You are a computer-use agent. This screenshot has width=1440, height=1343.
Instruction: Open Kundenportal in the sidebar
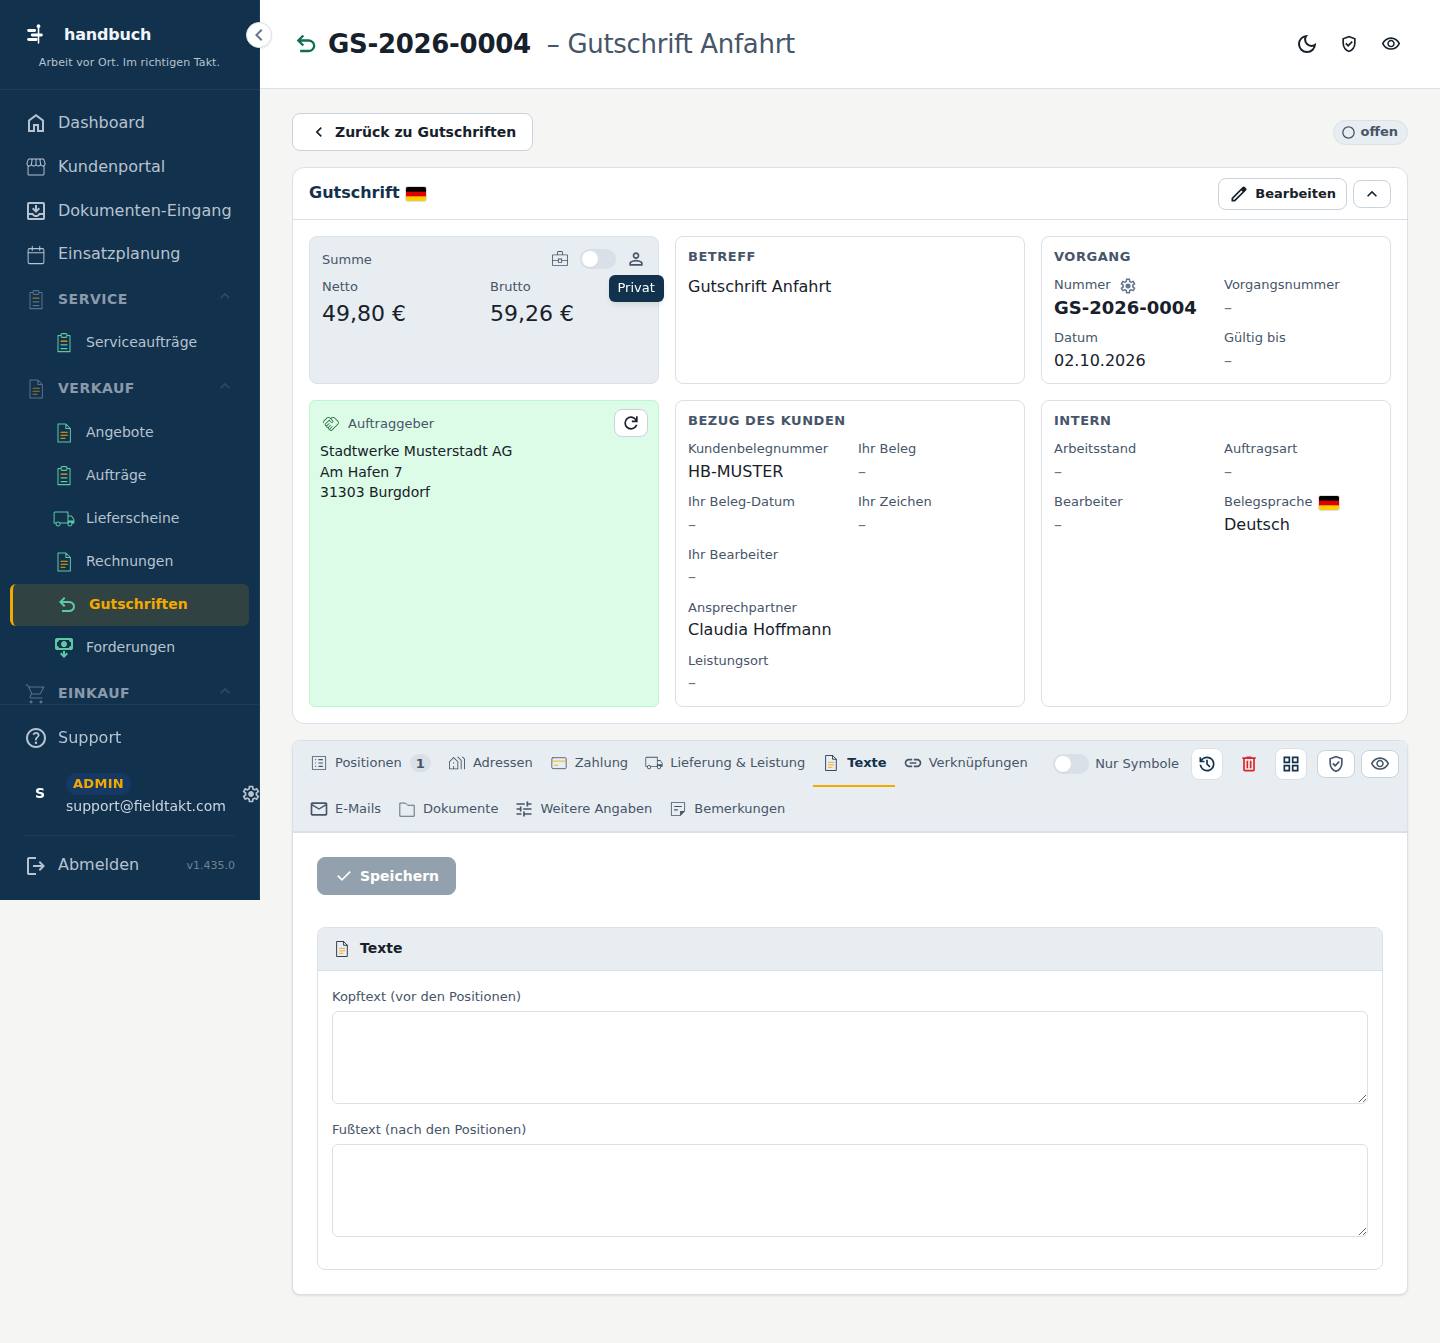tap(130, 167)
